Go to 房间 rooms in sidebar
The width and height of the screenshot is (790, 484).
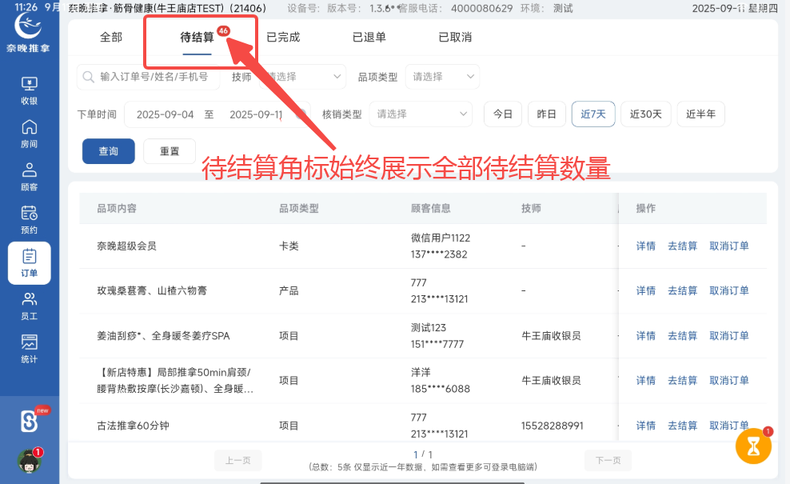pos(29,134)
